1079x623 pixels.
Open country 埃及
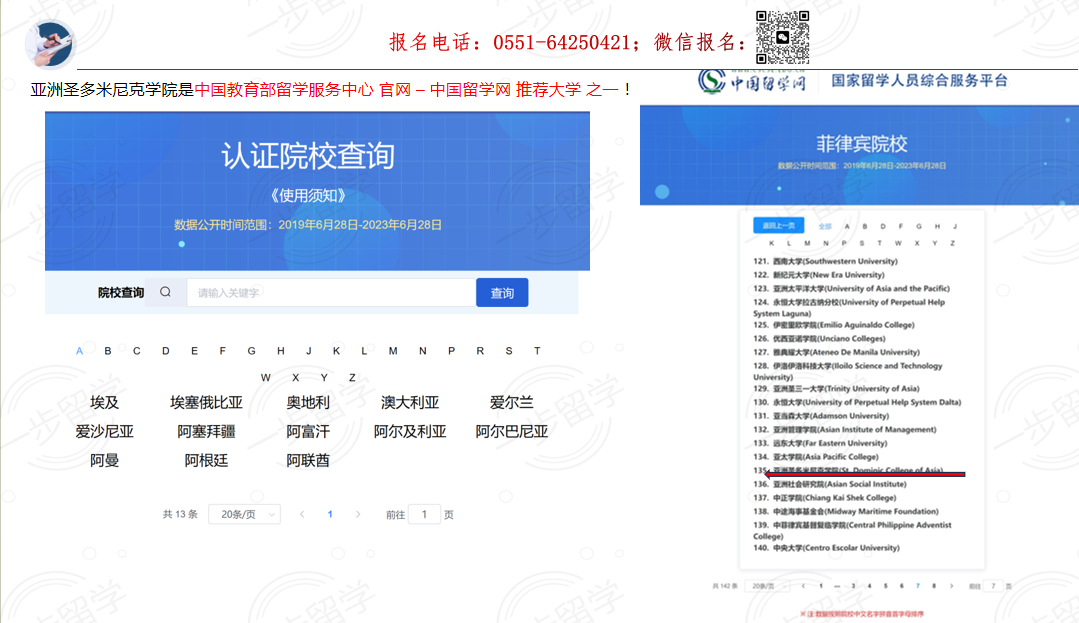[105, 403]
